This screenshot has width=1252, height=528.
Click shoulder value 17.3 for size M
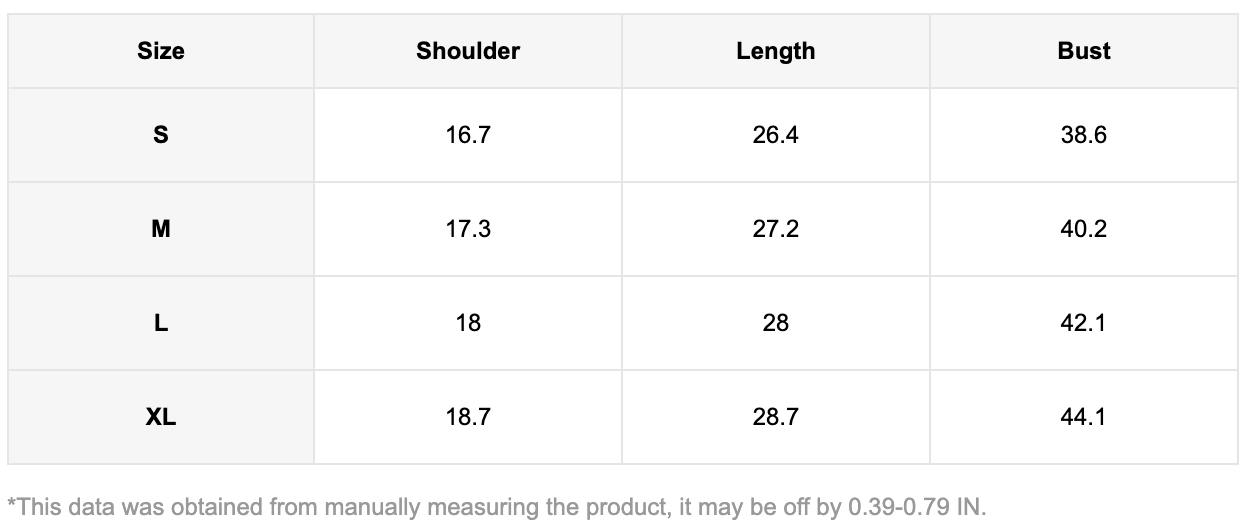(x=468, y=229)
